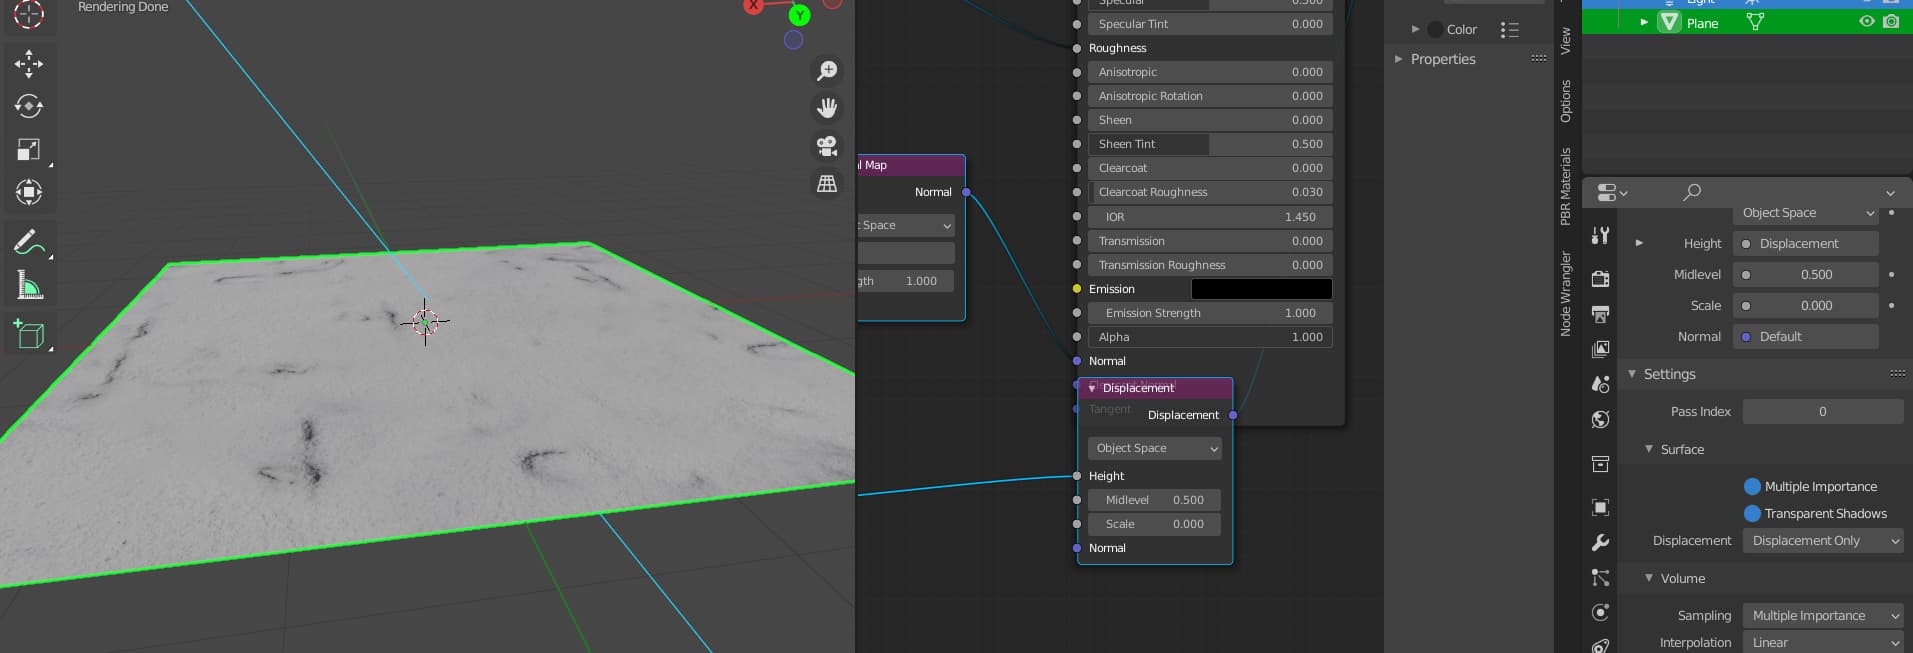Viewport: 1913px width, 653px height.
Task: Select the Add Cube tool
Action: click(x=28, y=335)
